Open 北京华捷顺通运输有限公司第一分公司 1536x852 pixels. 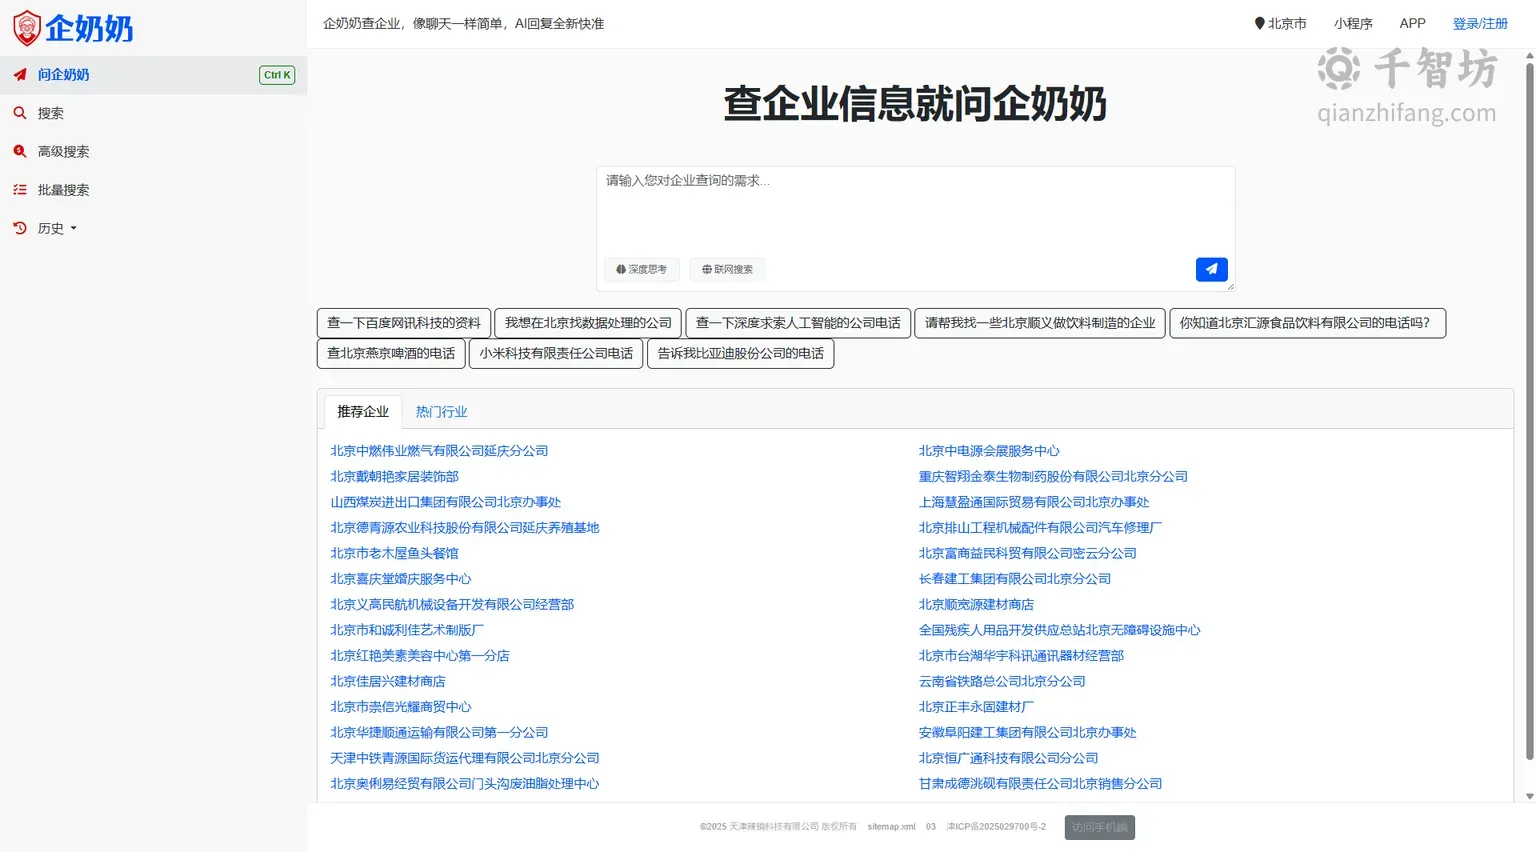[439, 733]
